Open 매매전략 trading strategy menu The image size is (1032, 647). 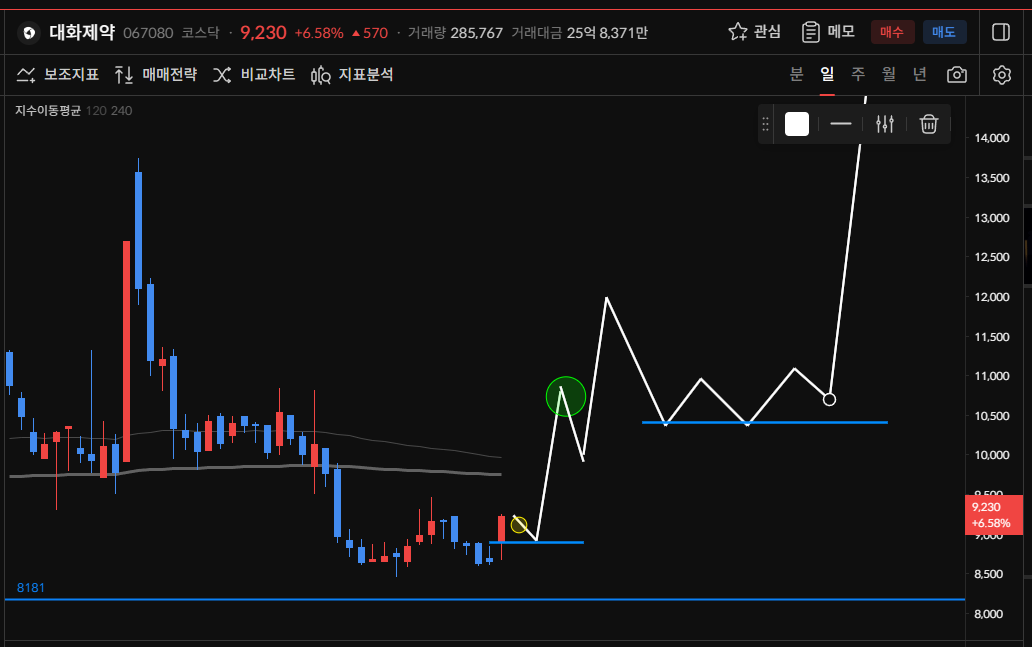click(156, 74)
